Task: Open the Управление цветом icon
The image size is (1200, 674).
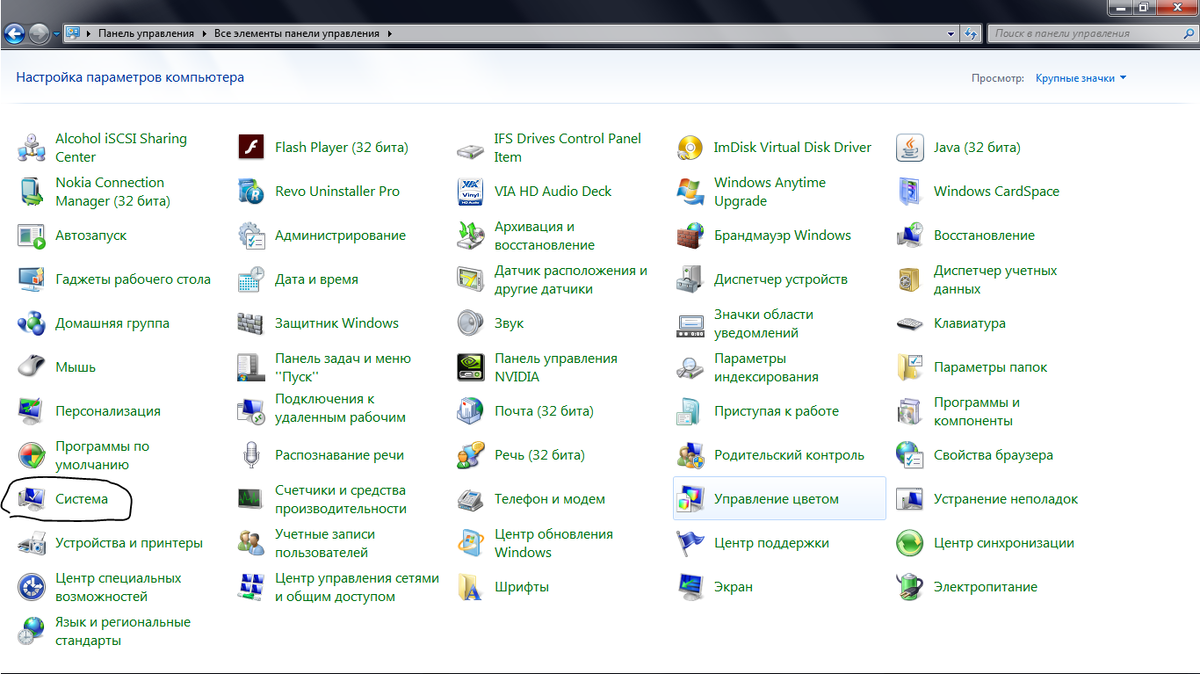Action: pos(690,499)
